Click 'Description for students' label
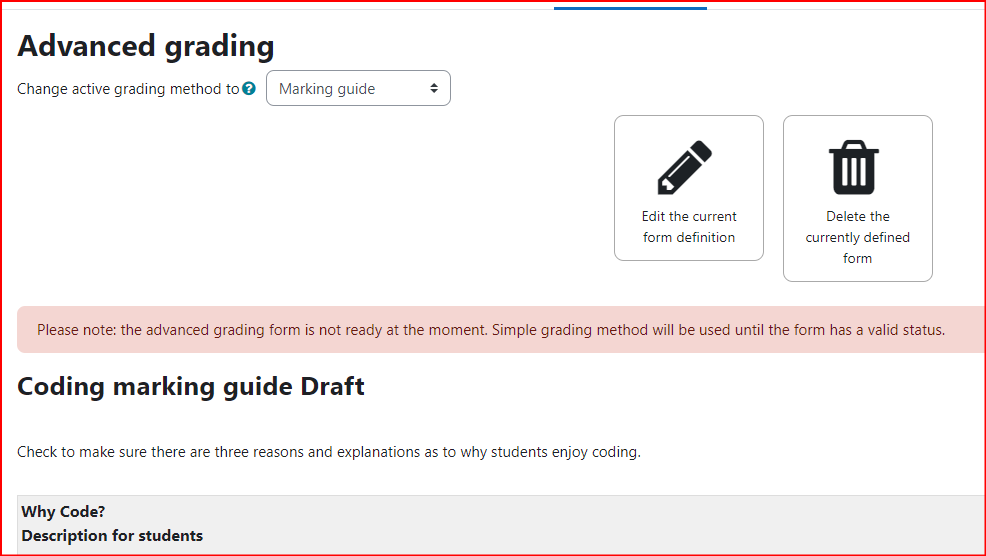 point(112,536)
